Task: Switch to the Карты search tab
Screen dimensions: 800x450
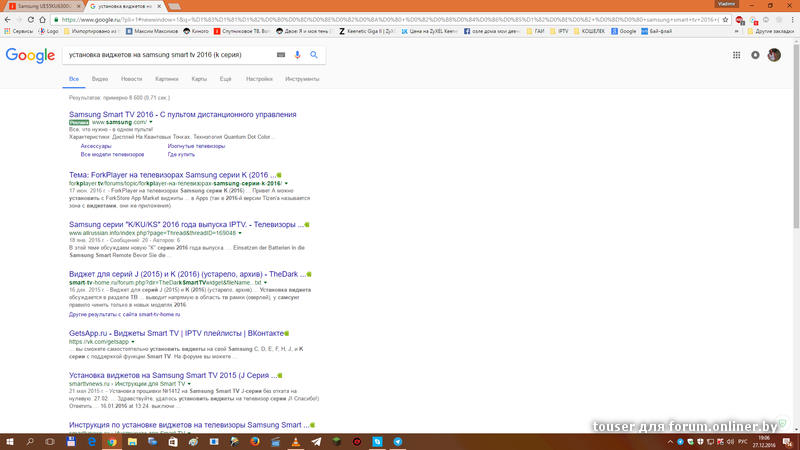Action: point(199,79)
